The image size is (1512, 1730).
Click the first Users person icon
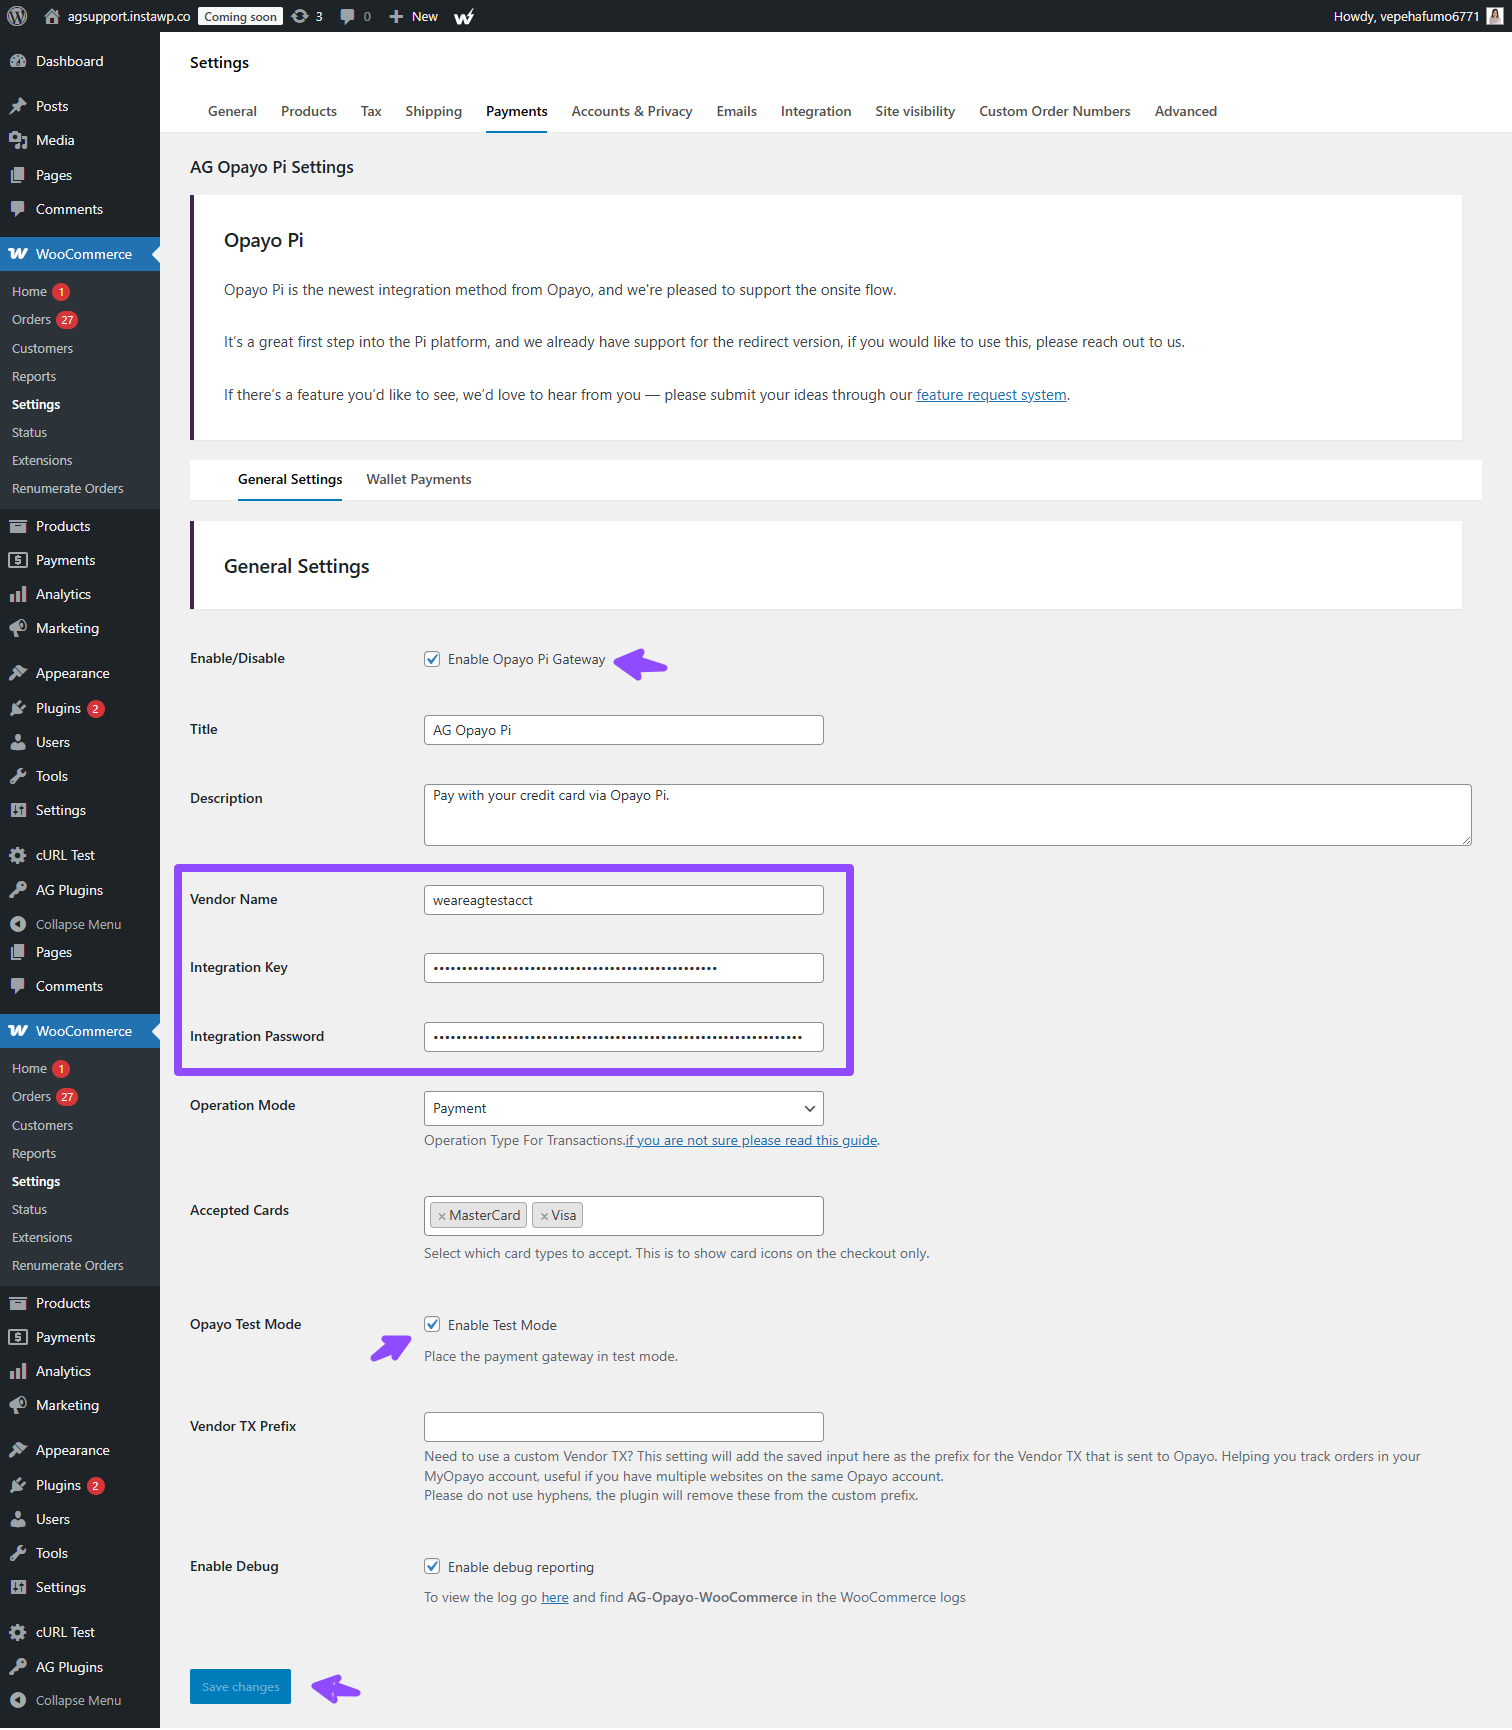[x=18, y=742]
